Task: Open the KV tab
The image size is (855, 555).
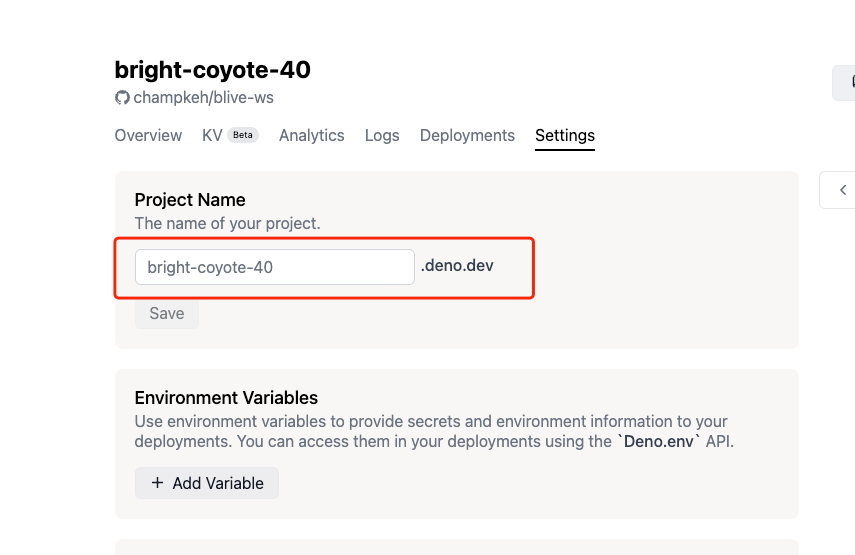Action: click(212, 135)
